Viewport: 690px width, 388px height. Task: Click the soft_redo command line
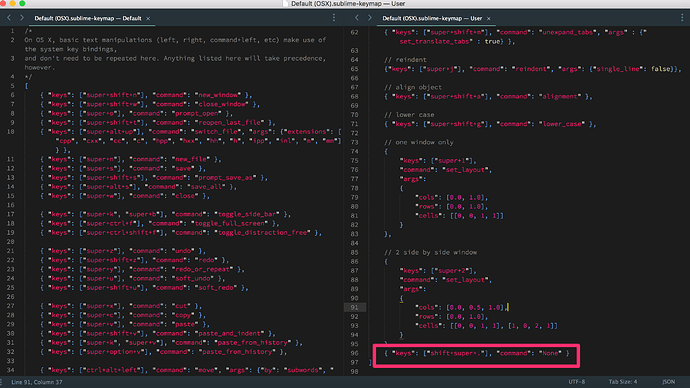pyautogui.click(x=144, y=288)
